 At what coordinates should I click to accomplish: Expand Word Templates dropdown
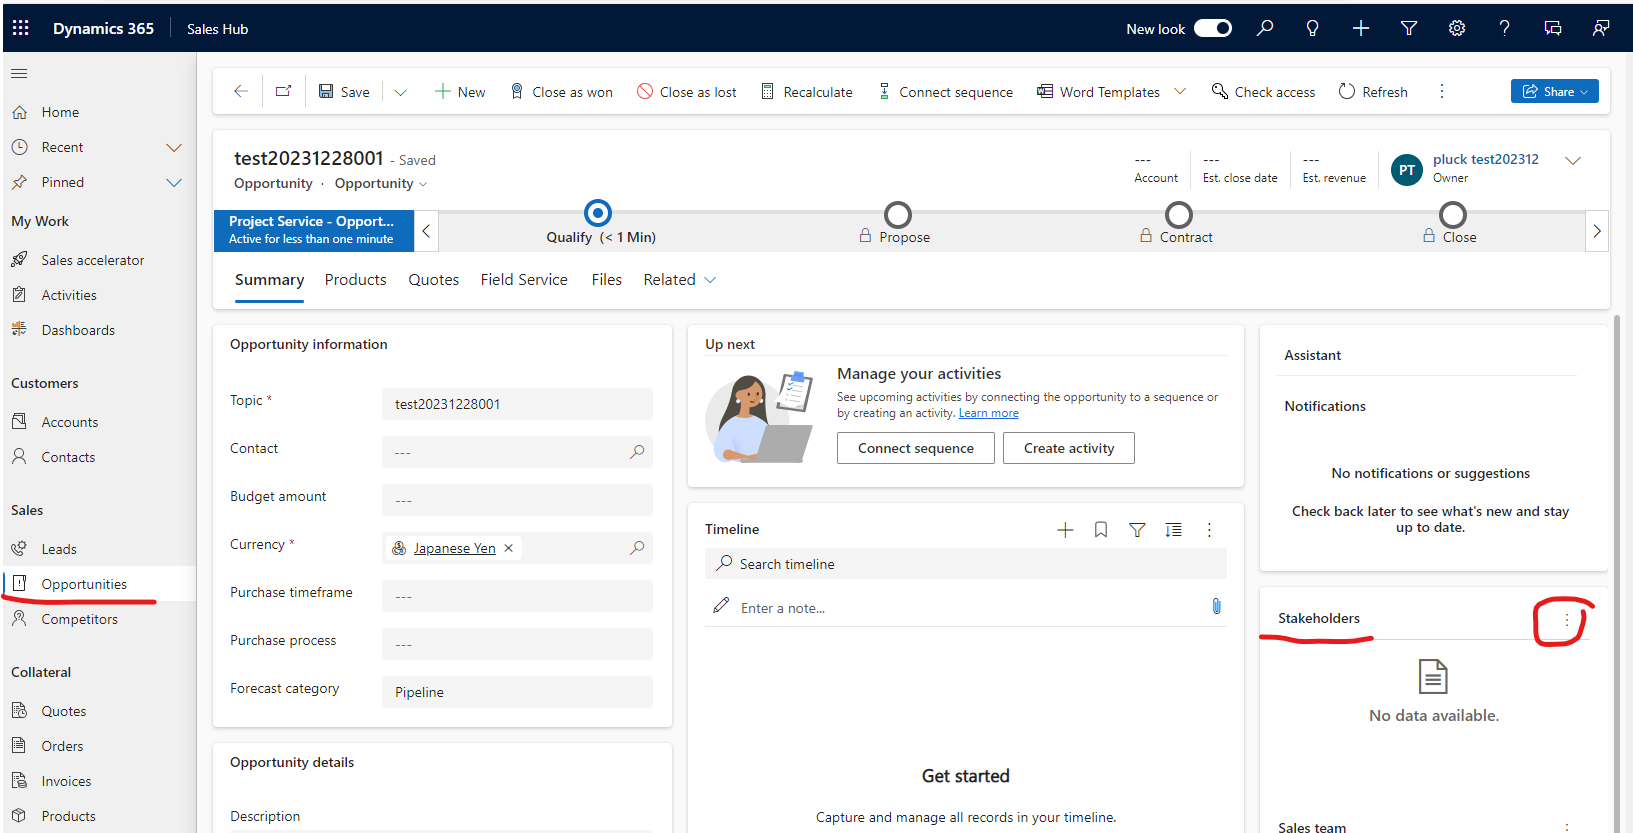(x=1180, y=91)
